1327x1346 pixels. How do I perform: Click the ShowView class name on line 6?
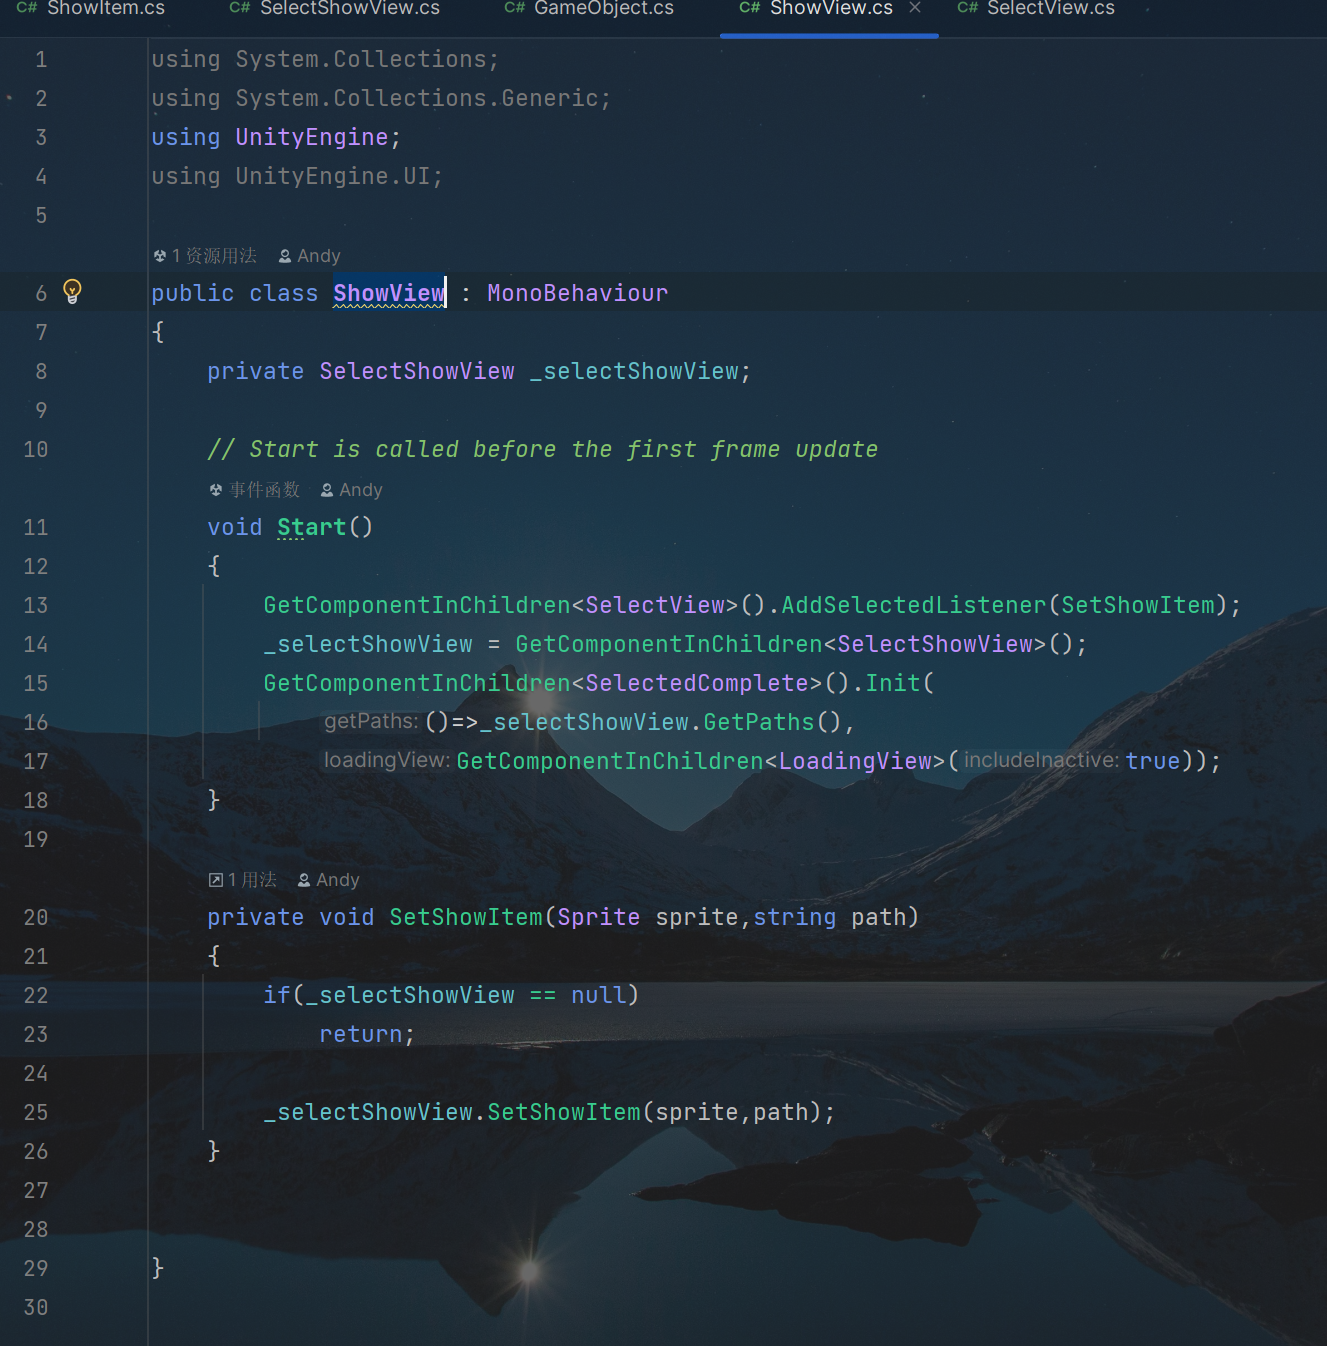(389, 293)
